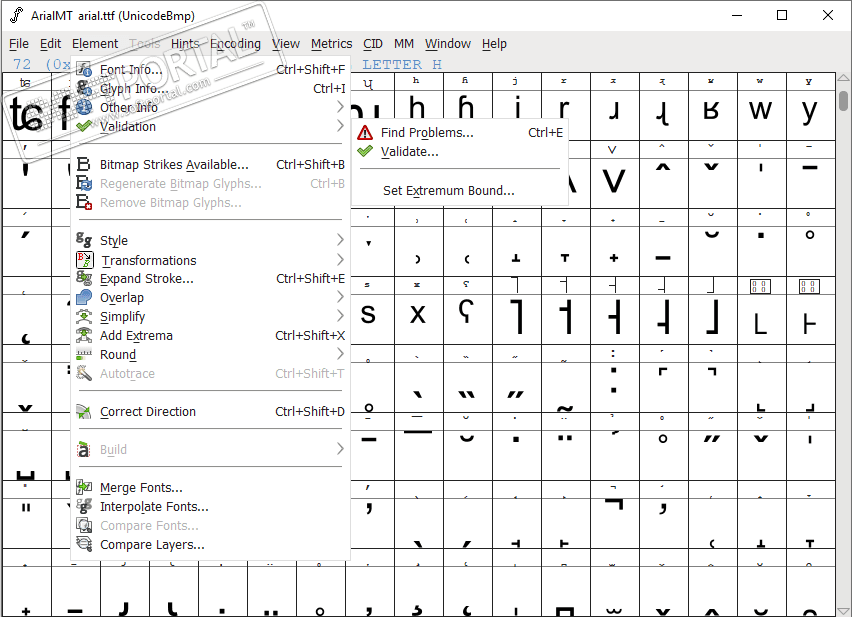Viewport: 852px width, 617px height.
Task: Click the Find Problems warning icon
Action: 365,133
